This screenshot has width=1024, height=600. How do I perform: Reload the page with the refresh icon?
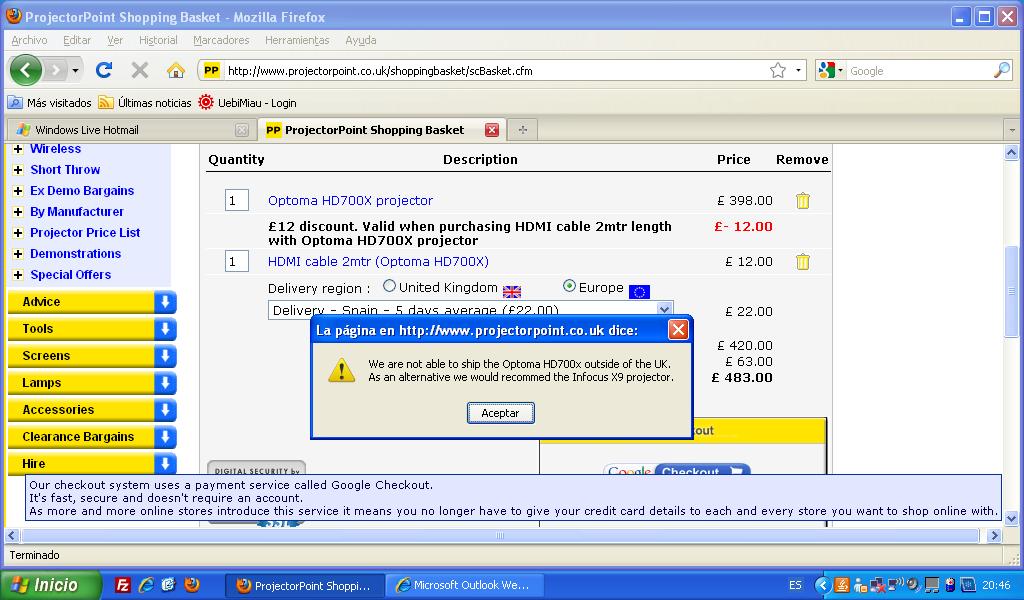(x=104, y=70)
